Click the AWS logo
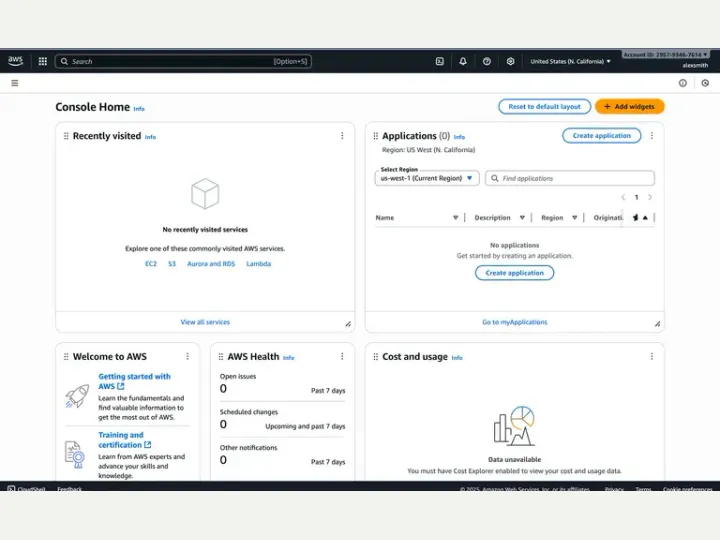Viewport: 720px width, 540px height. tap(15, 61)
